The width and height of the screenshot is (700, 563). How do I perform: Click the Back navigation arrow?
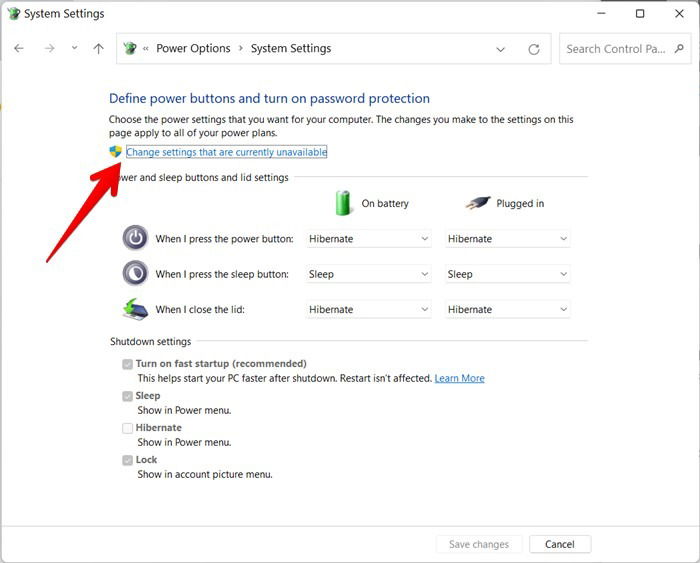click(x=19, y=48)
